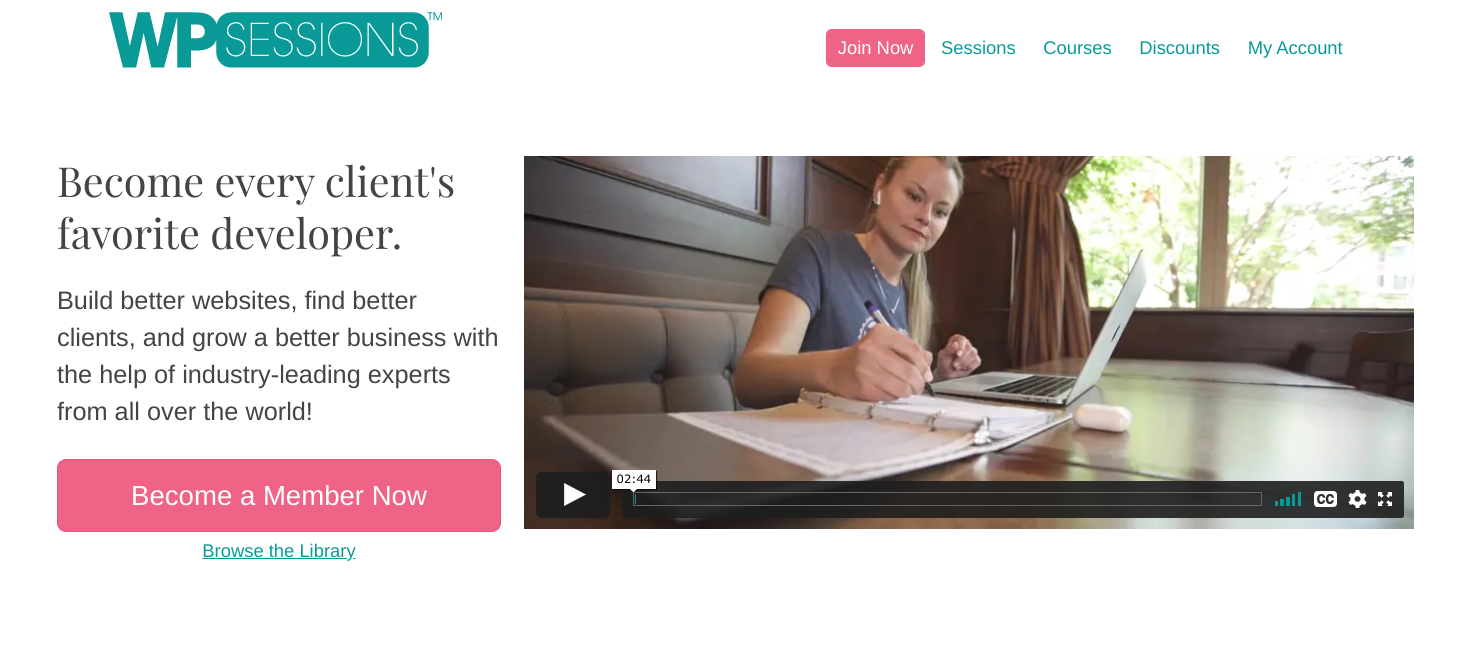Play the intro video
The image size is (1478, 649).
pos(573,495)
